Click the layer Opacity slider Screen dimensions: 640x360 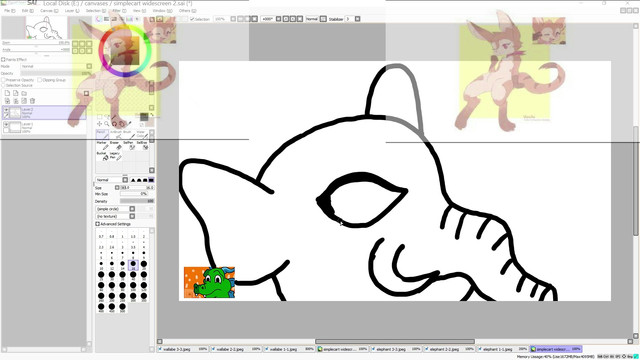point(56,73)
